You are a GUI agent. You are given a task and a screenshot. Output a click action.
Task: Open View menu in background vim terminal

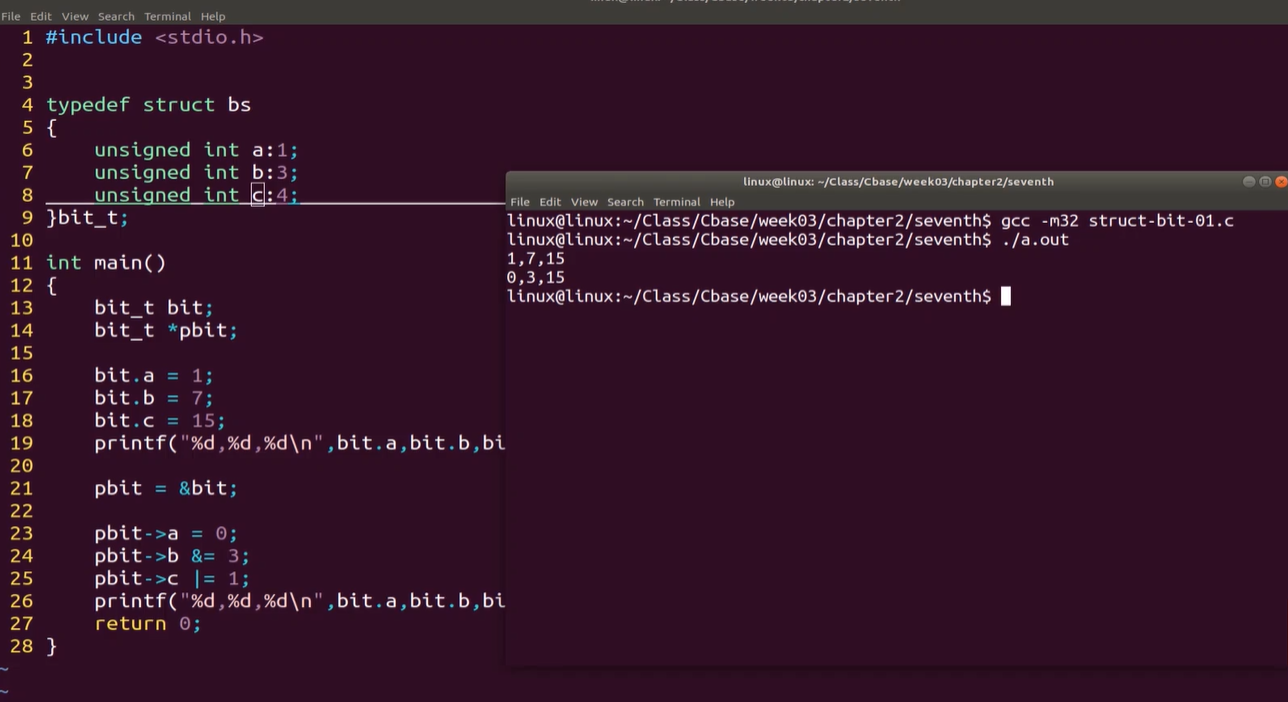75,16
